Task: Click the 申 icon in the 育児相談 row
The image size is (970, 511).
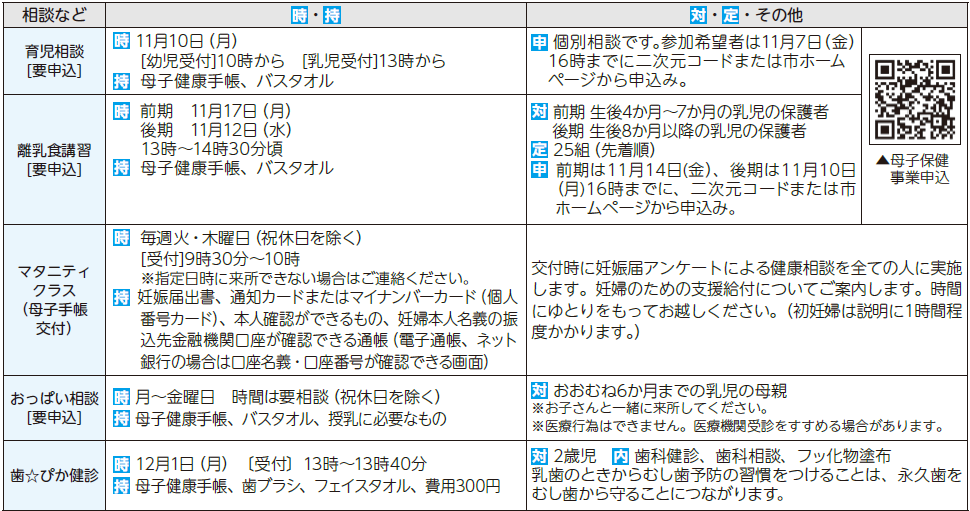Action: coord(539,42)
